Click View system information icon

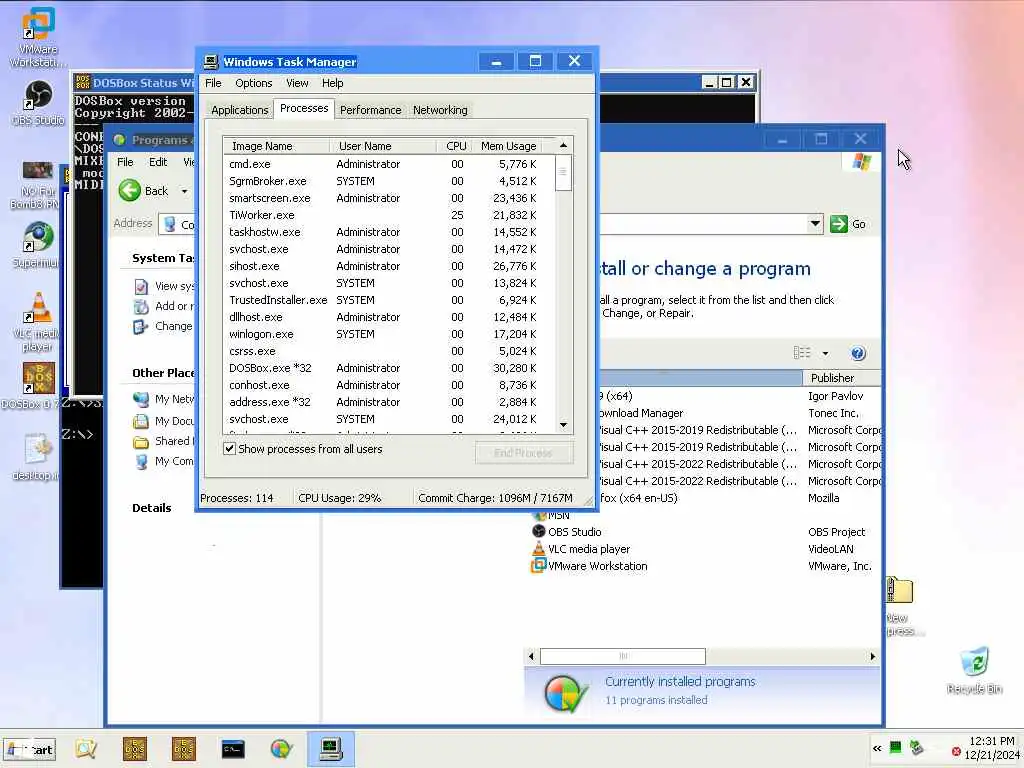141,286
